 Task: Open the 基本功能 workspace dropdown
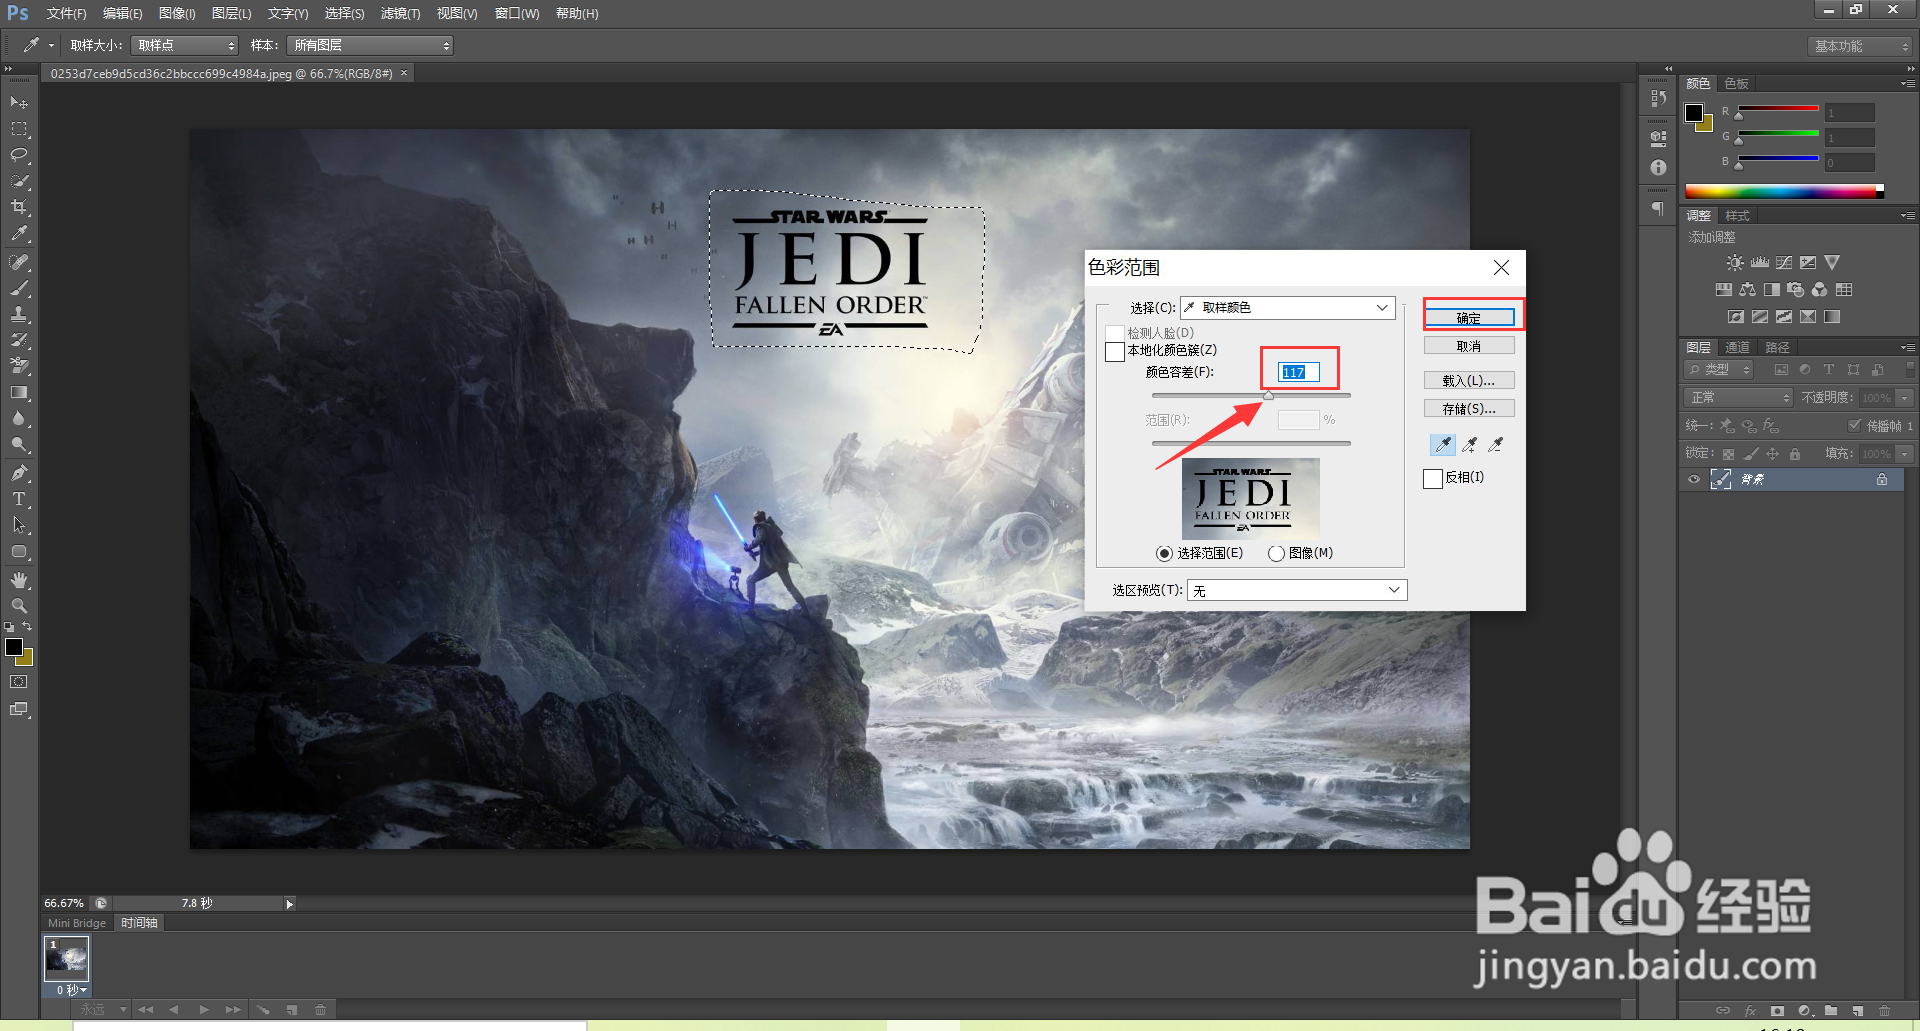point(1859,46)
